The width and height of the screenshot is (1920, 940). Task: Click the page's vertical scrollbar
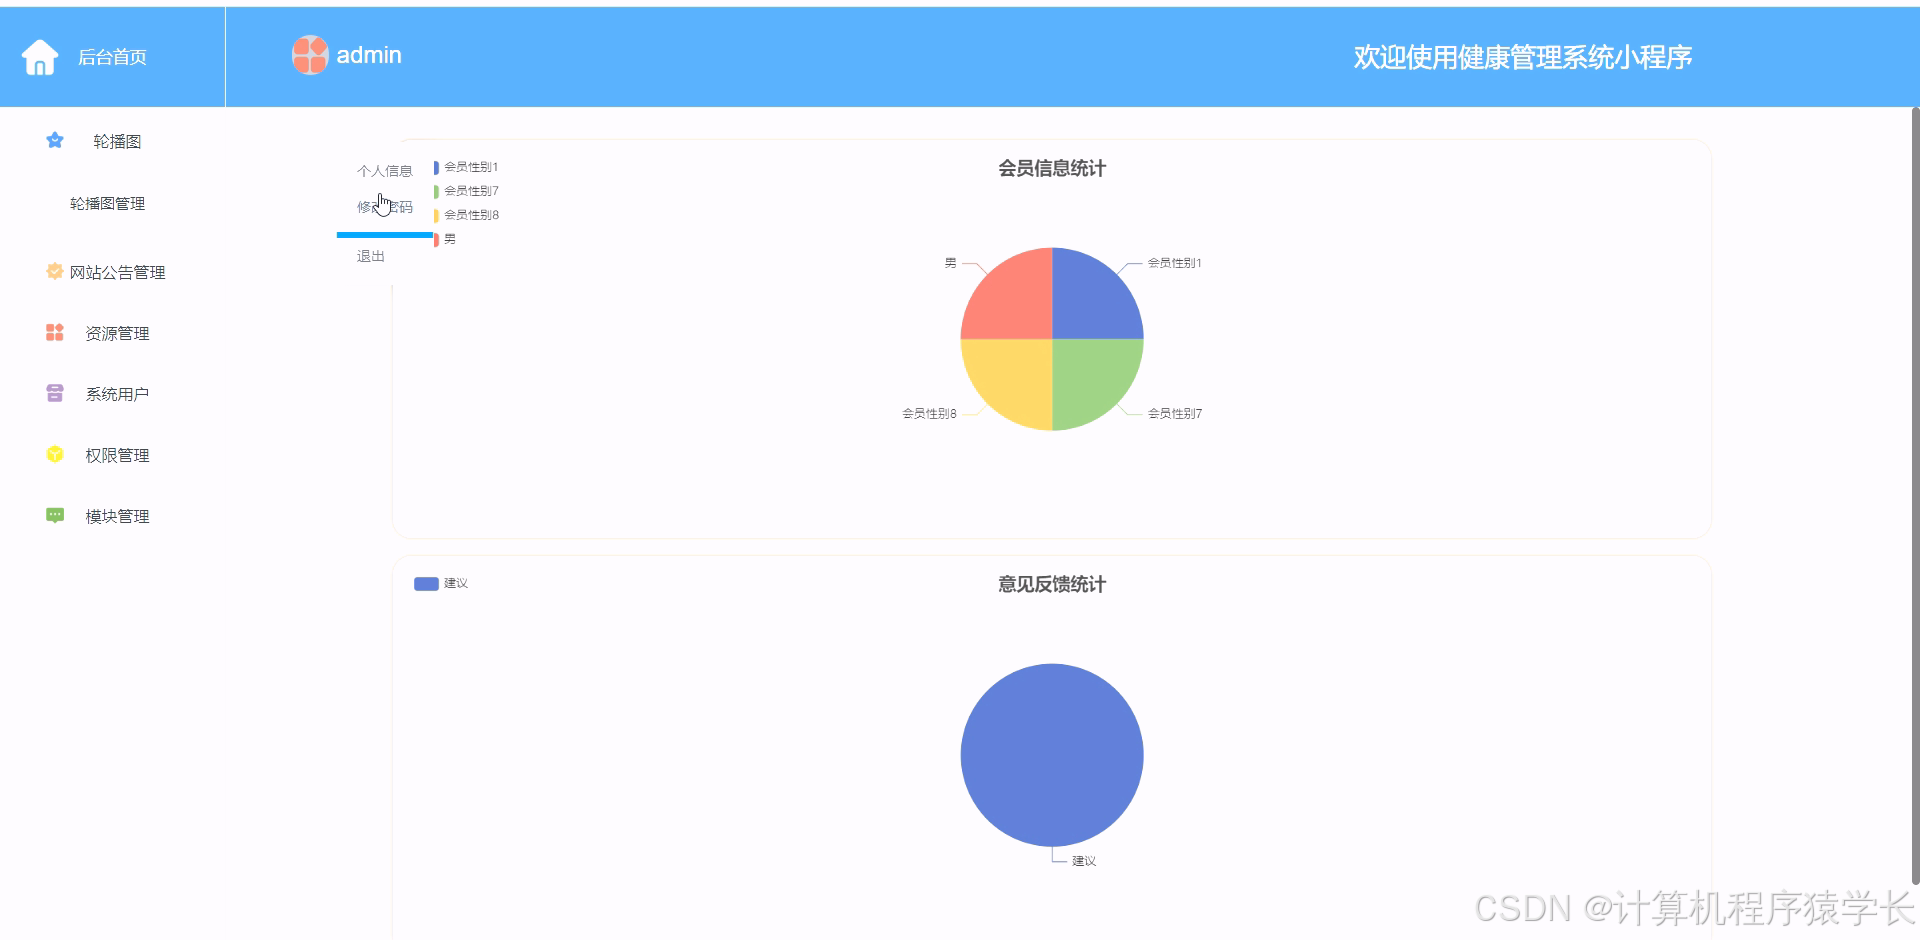[1915, 495]
